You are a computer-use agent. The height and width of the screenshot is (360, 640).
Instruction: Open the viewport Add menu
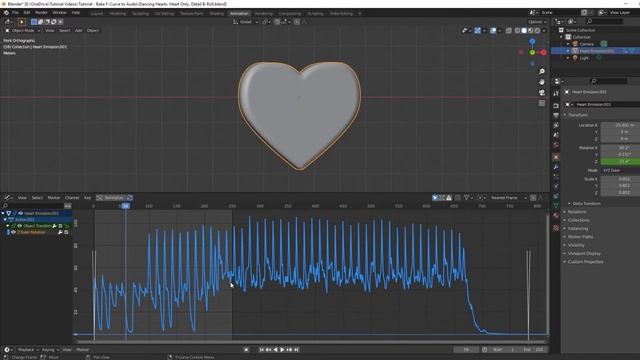(x=78, y=31)
